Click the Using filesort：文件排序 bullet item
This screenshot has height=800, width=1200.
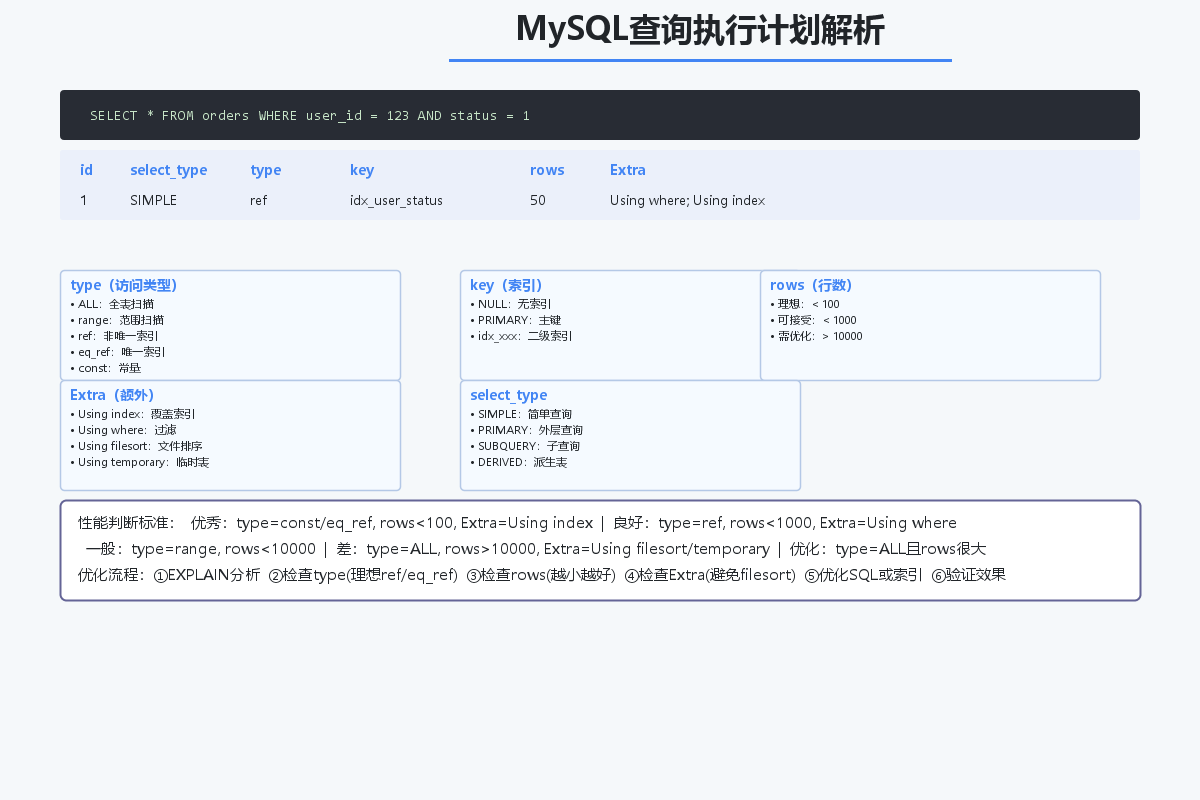point(139,446)
